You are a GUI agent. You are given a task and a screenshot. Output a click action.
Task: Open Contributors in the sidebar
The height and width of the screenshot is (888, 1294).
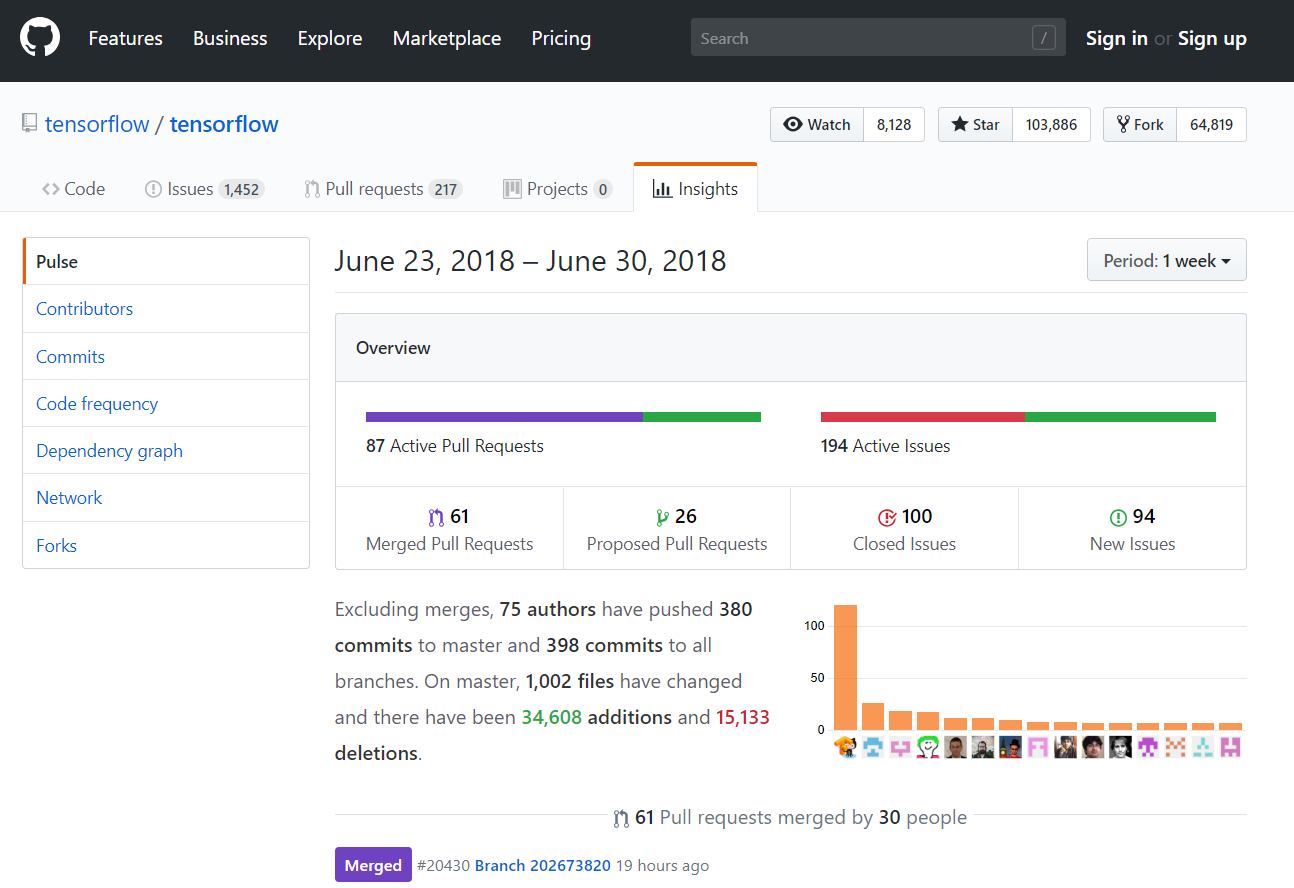coord(166,309)
